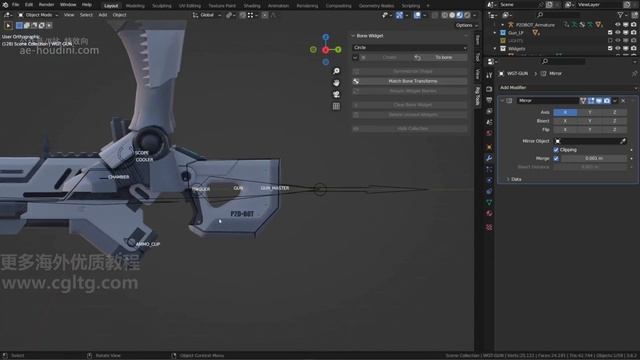Click the outliner filter funnel icon

[x=620, y=15]
